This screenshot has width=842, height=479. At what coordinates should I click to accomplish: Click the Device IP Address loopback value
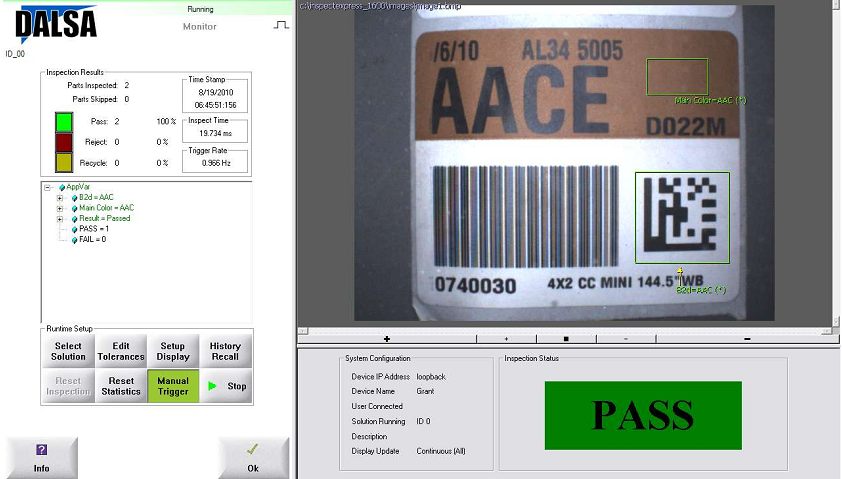(x=431, y=377)
